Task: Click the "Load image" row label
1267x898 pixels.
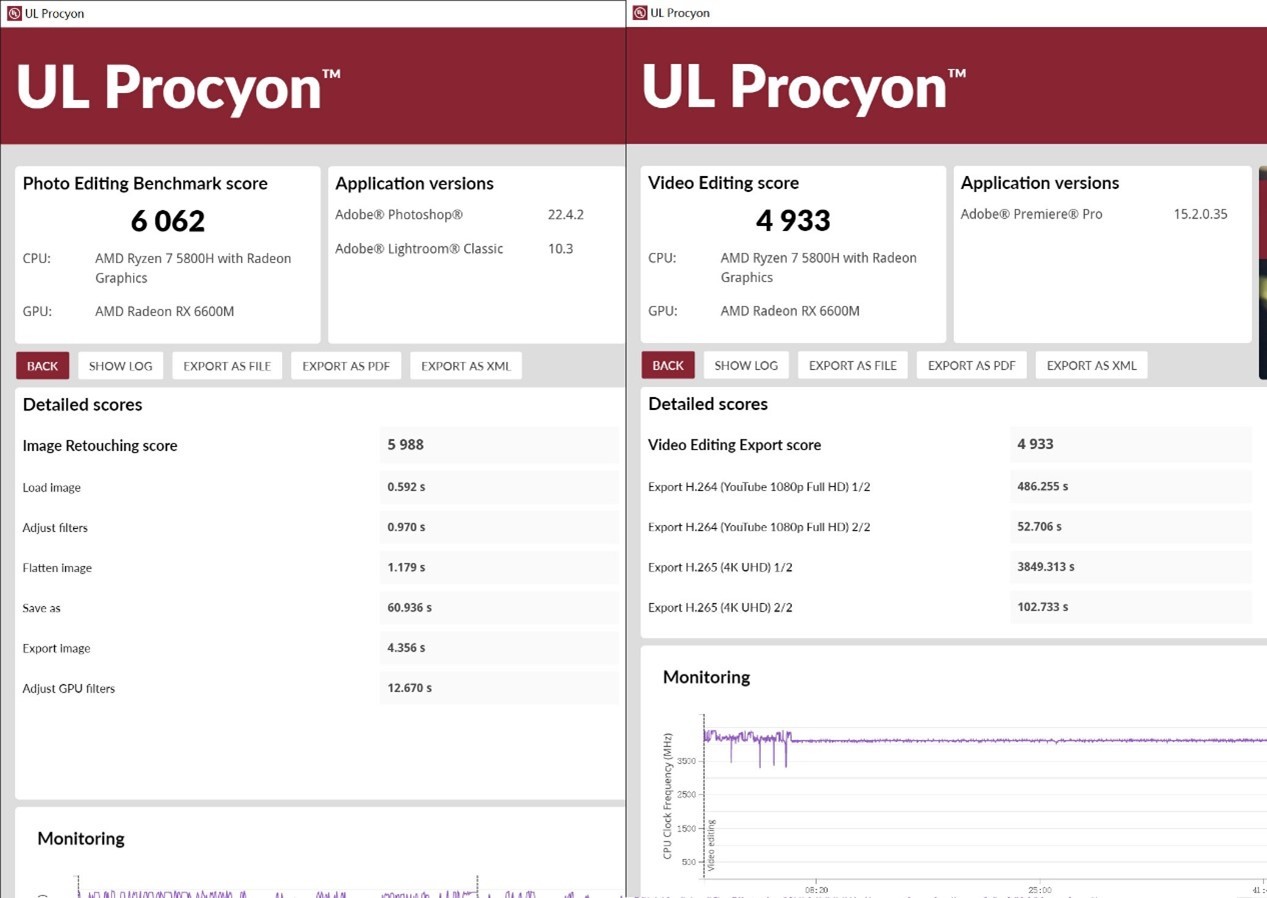Action: pos(52,488)
